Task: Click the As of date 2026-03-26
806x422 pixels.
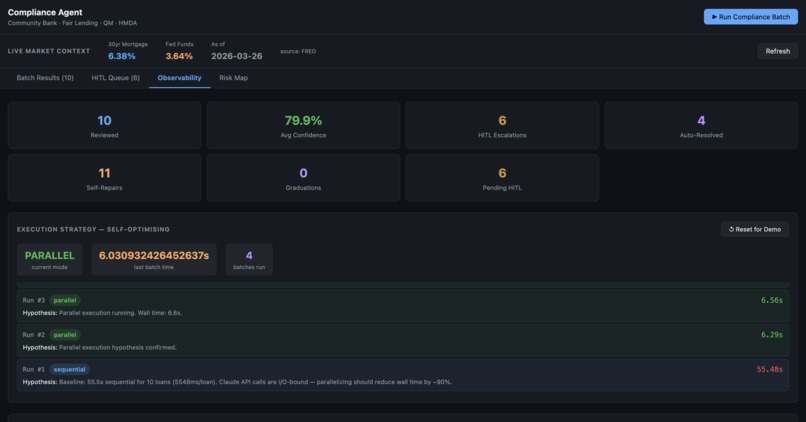Action: [236, 57]
